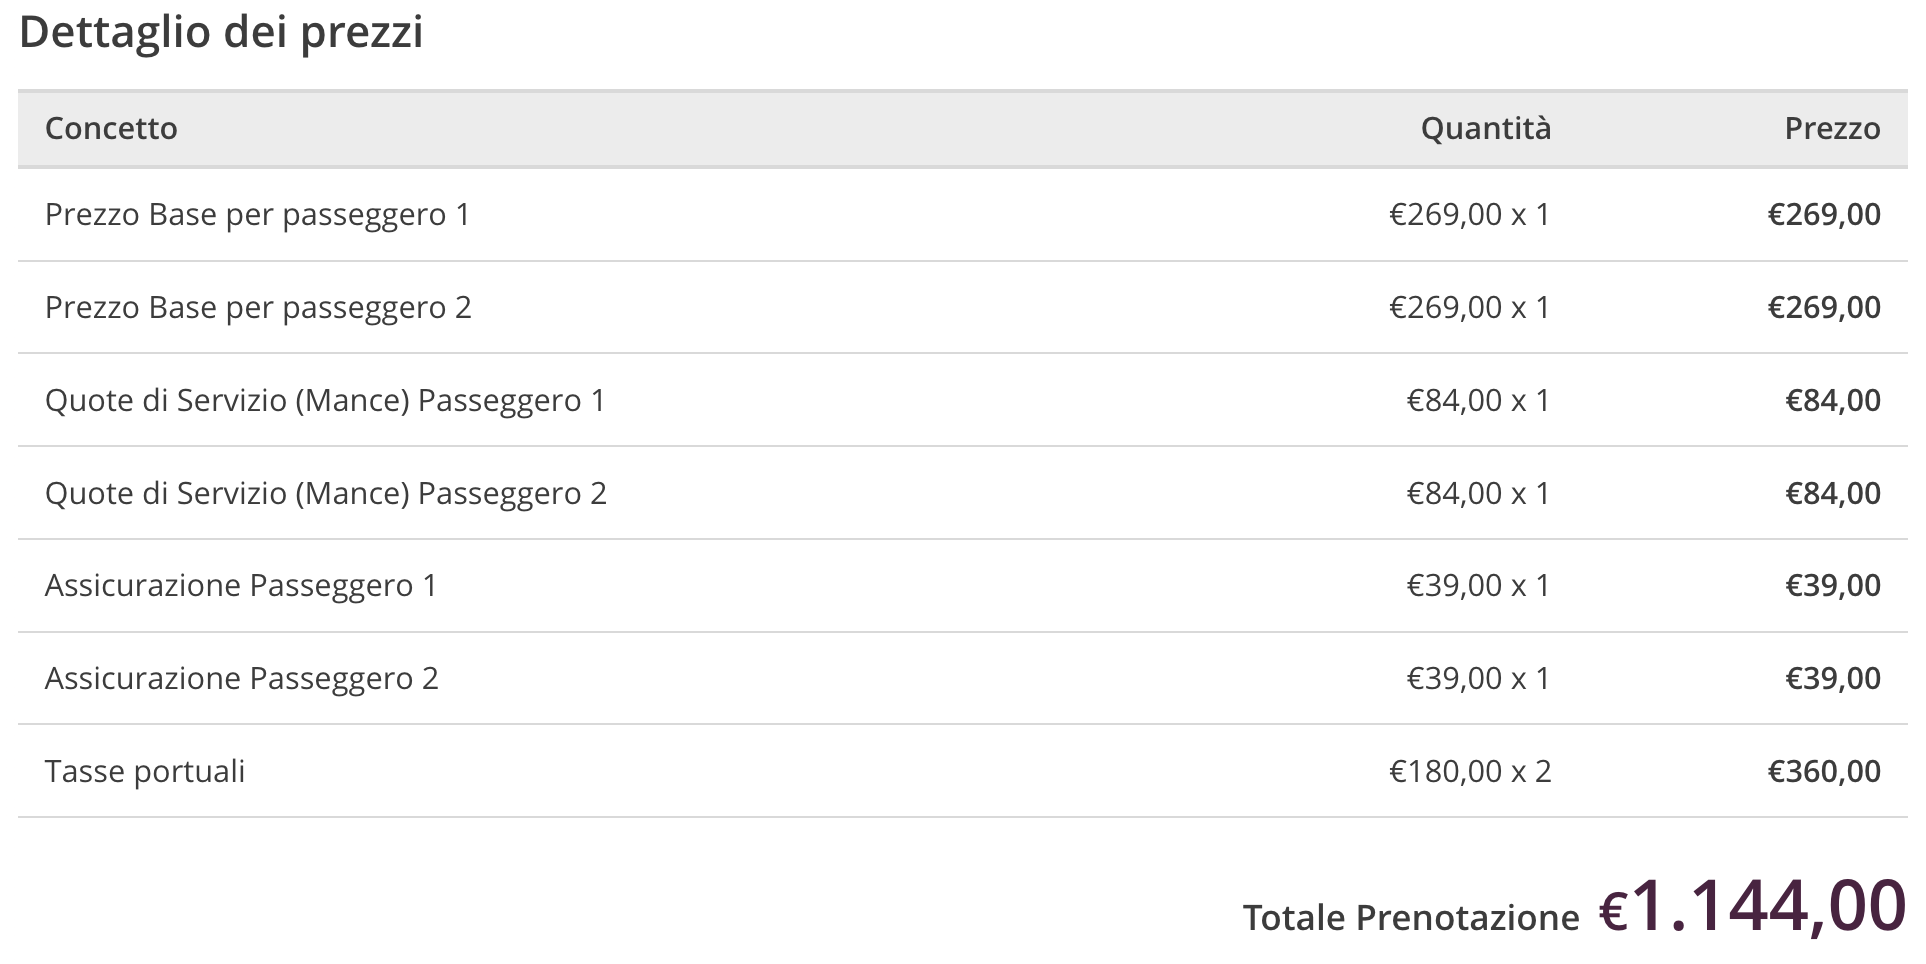
Task: Click €269,00 x 1 quantity for passeggero 2
Action: 1469,308
